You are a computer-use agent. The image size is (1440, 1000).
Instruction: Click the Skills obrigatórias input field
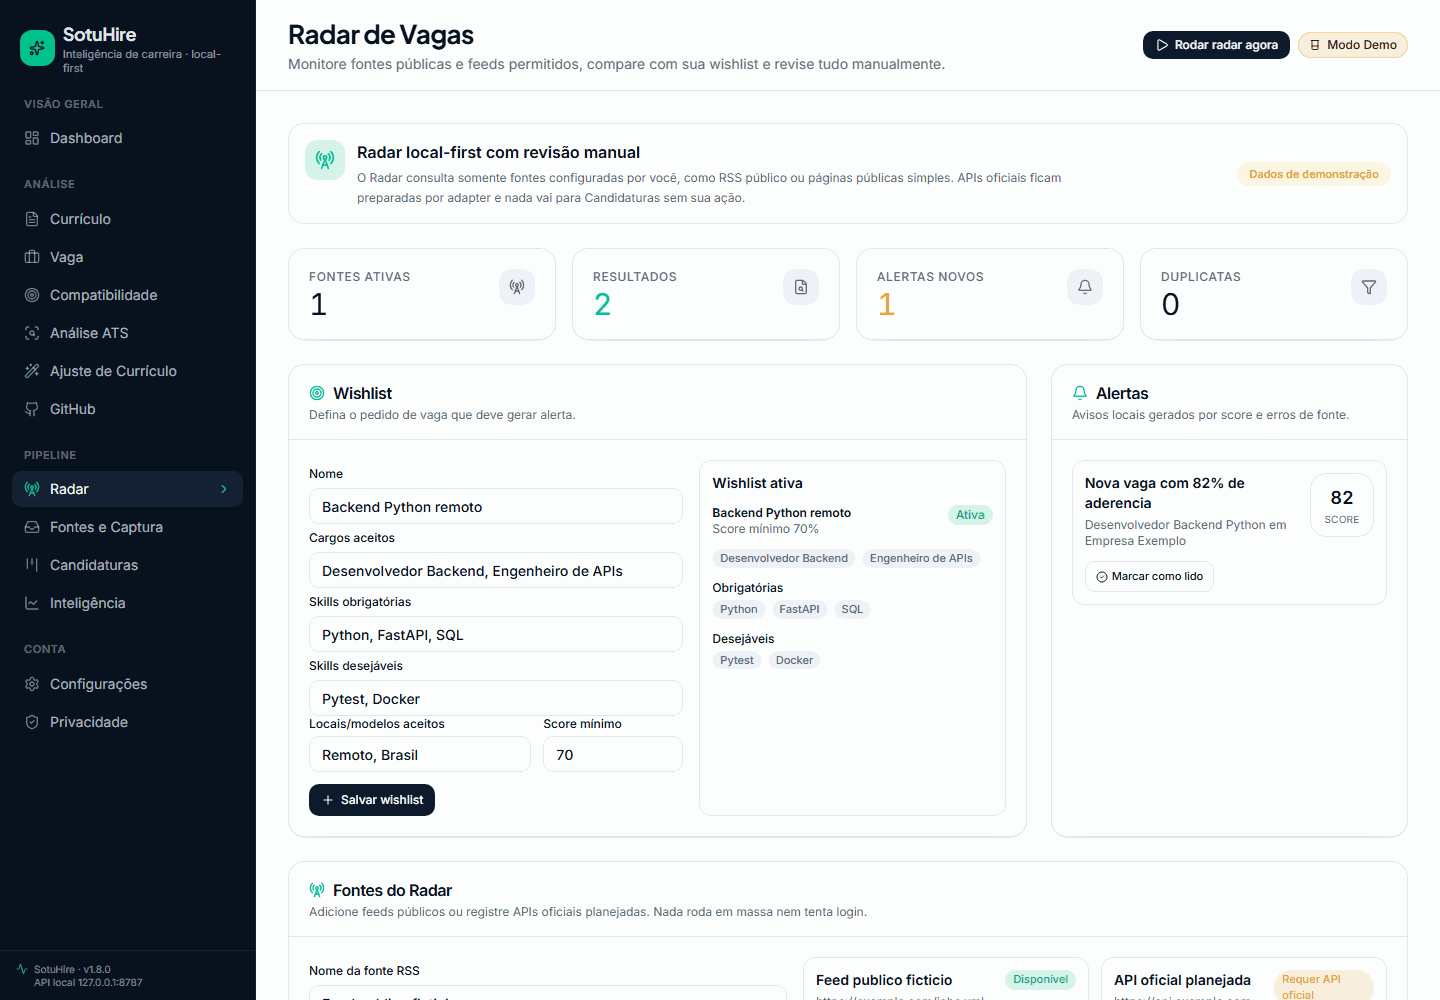(x=496, y=635)
